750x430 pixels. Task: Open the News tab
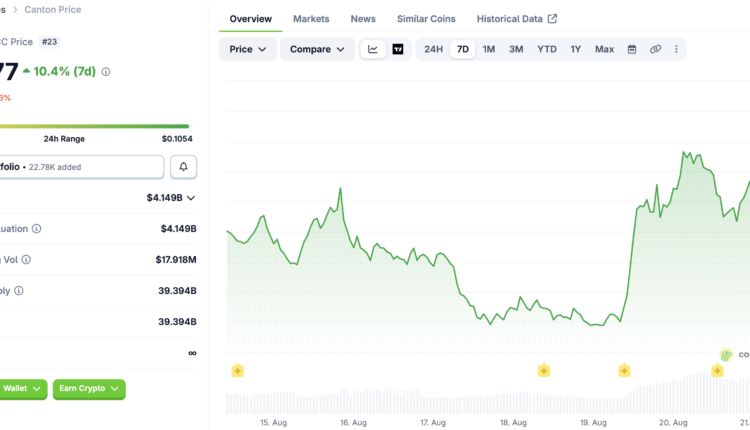tap(363, 19)
